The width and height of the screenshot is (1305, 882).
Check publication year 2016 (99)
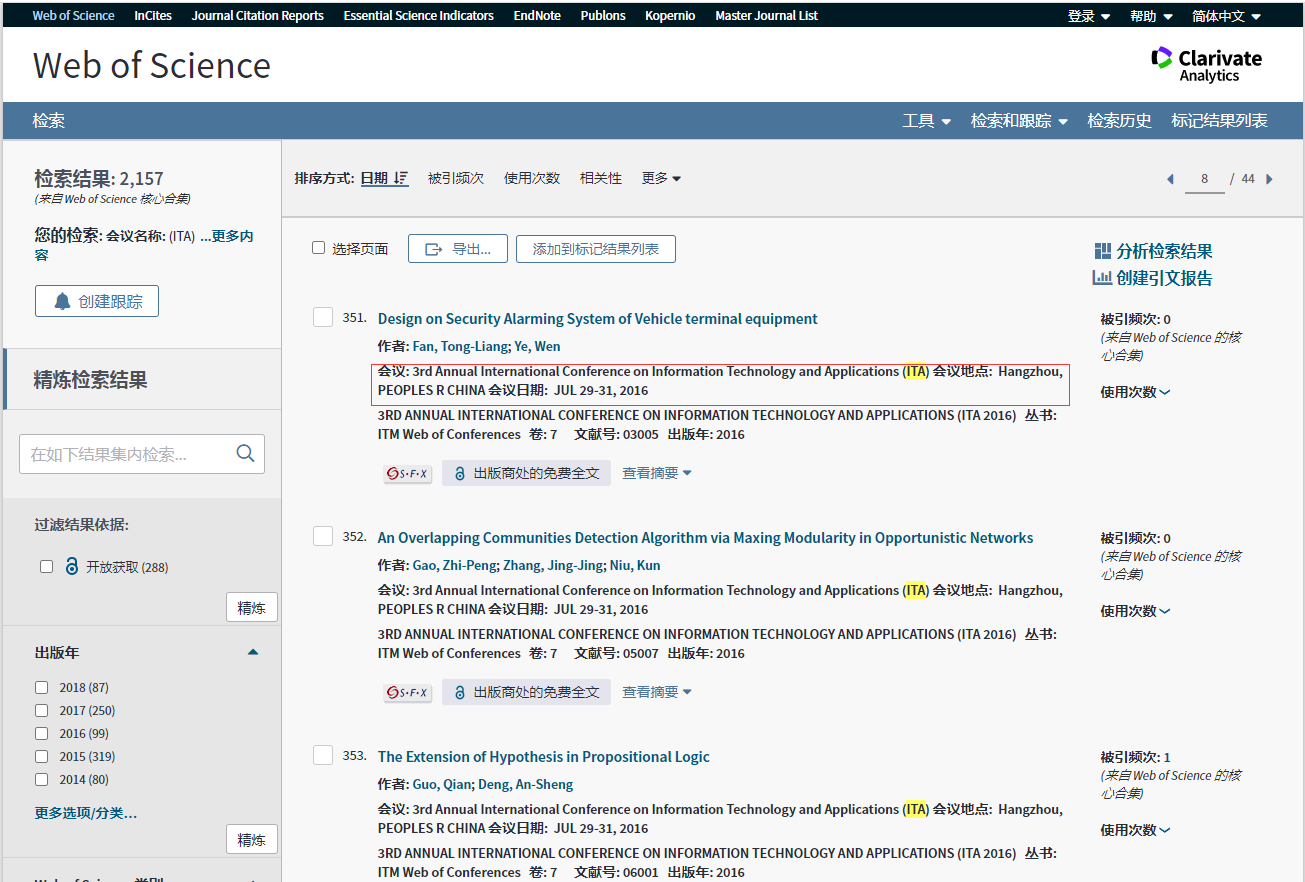coord(42,733)
